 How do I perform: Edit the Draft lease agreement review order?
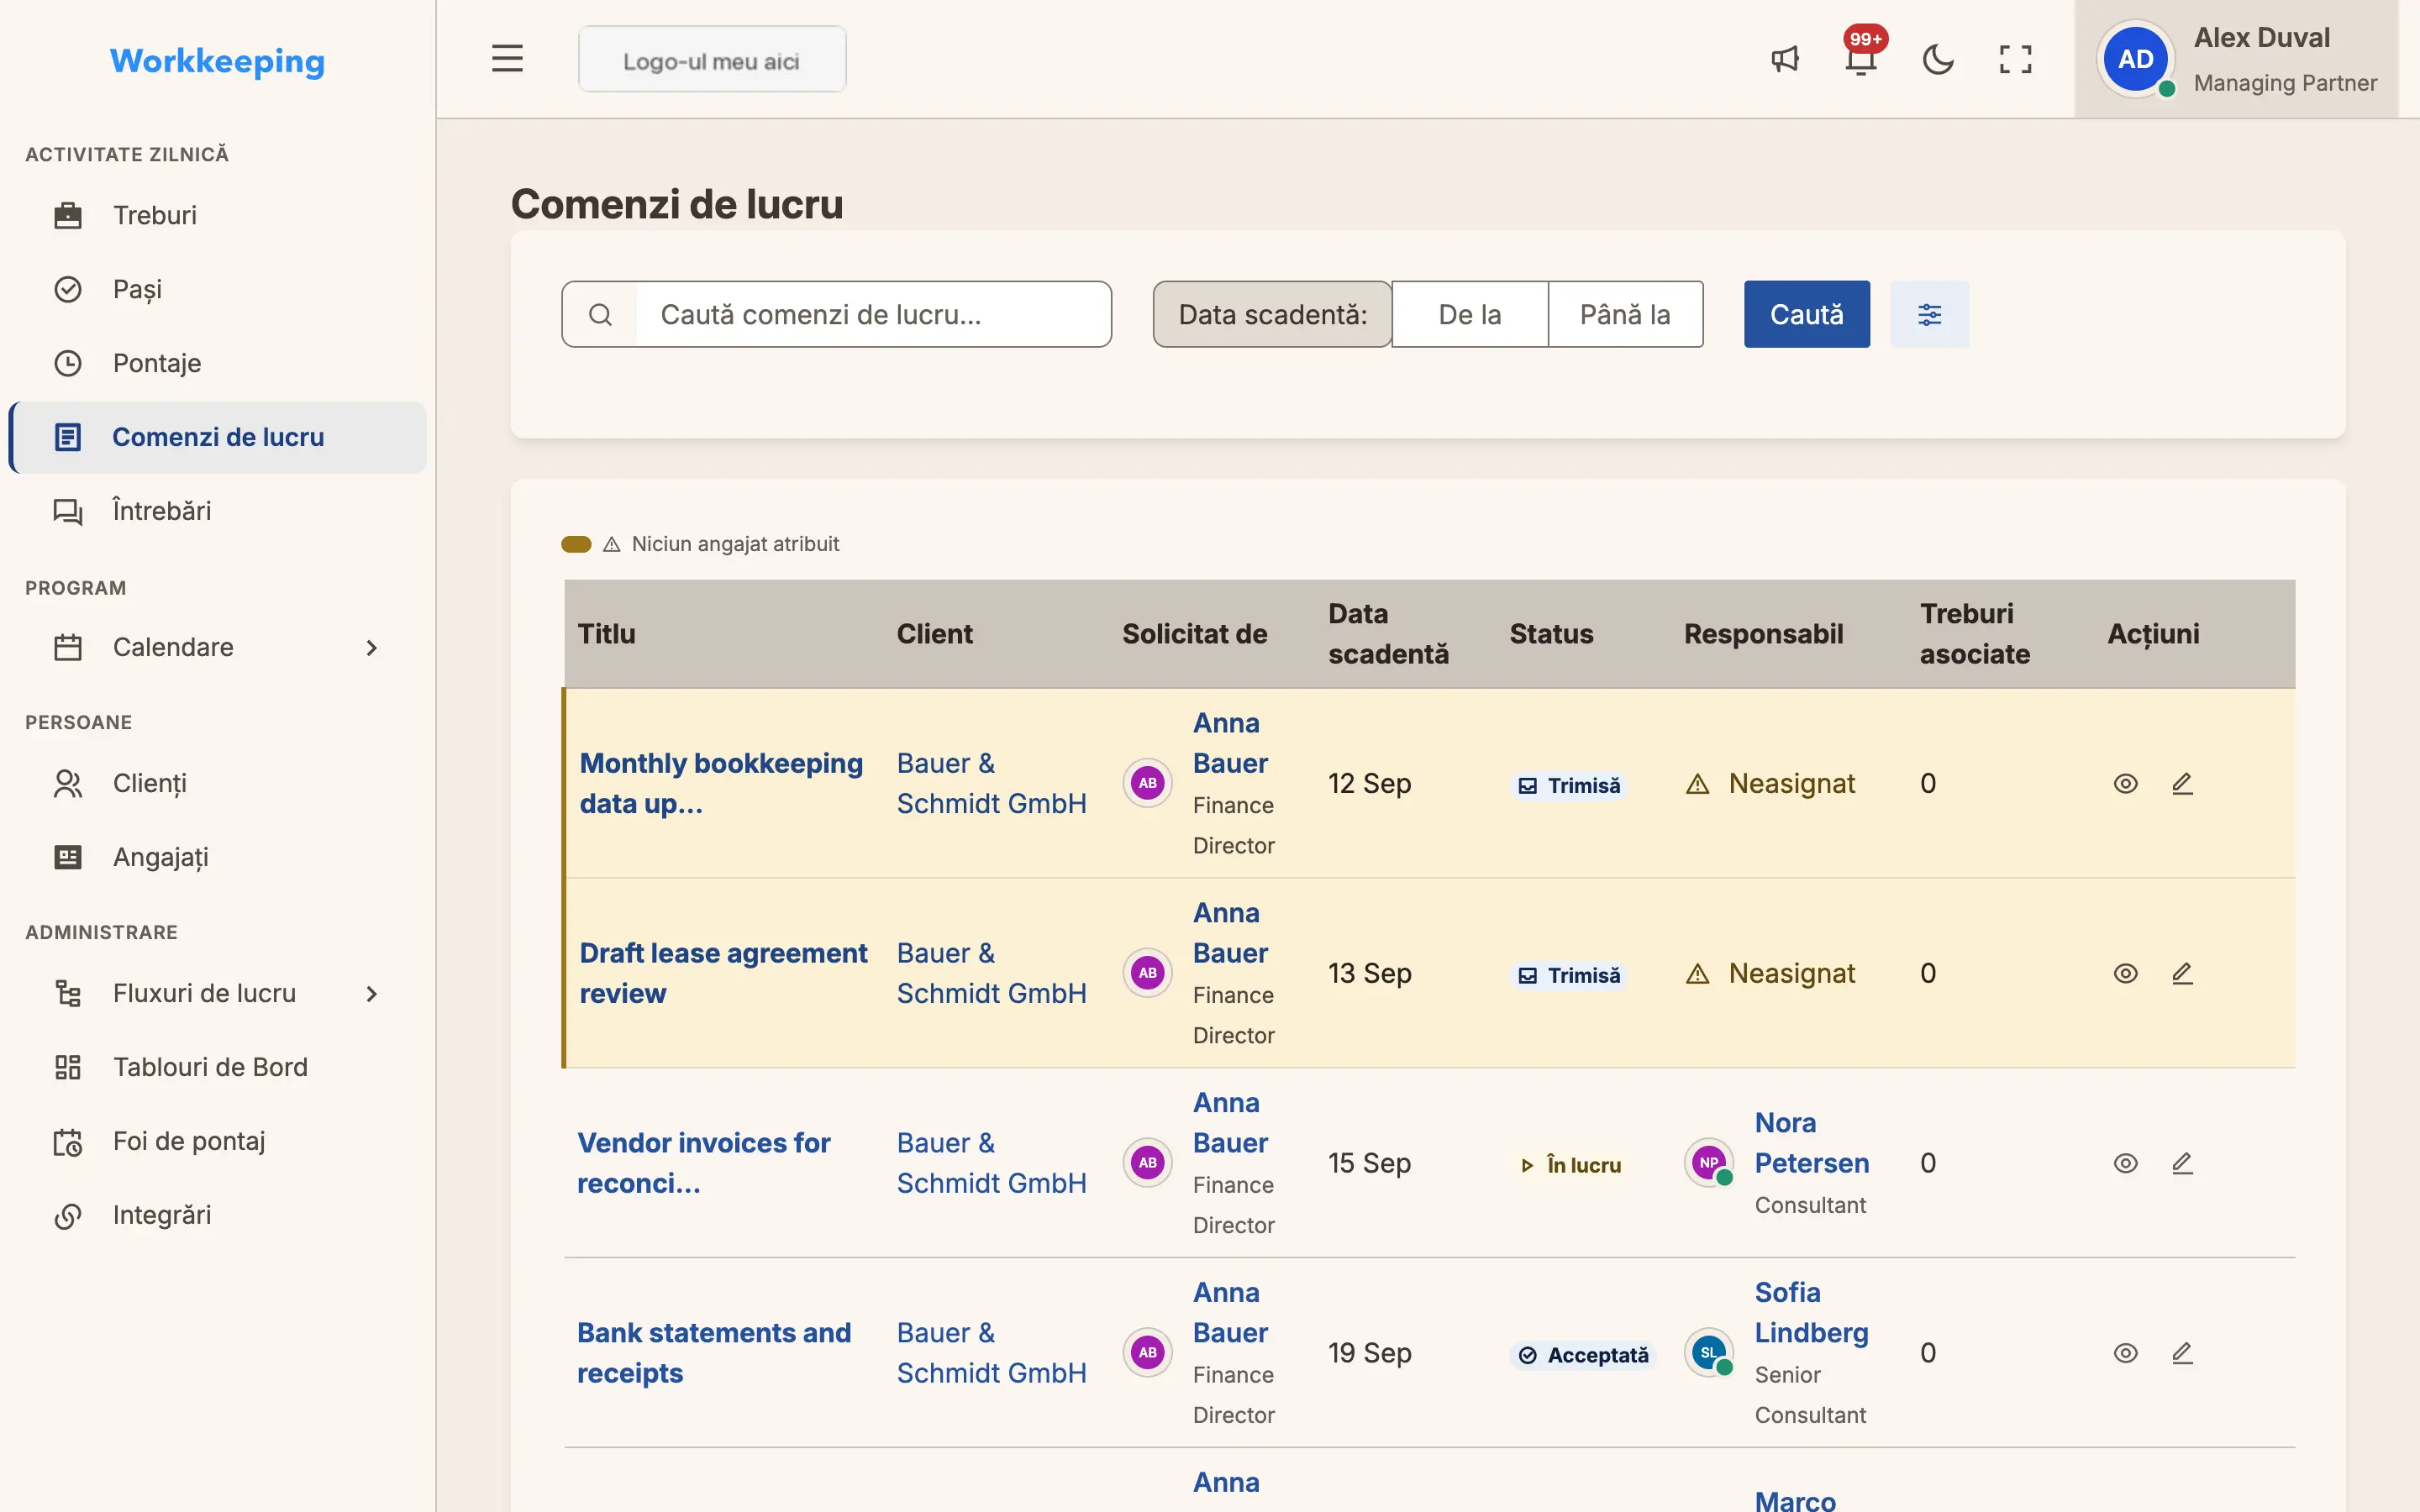(2182, 973)
